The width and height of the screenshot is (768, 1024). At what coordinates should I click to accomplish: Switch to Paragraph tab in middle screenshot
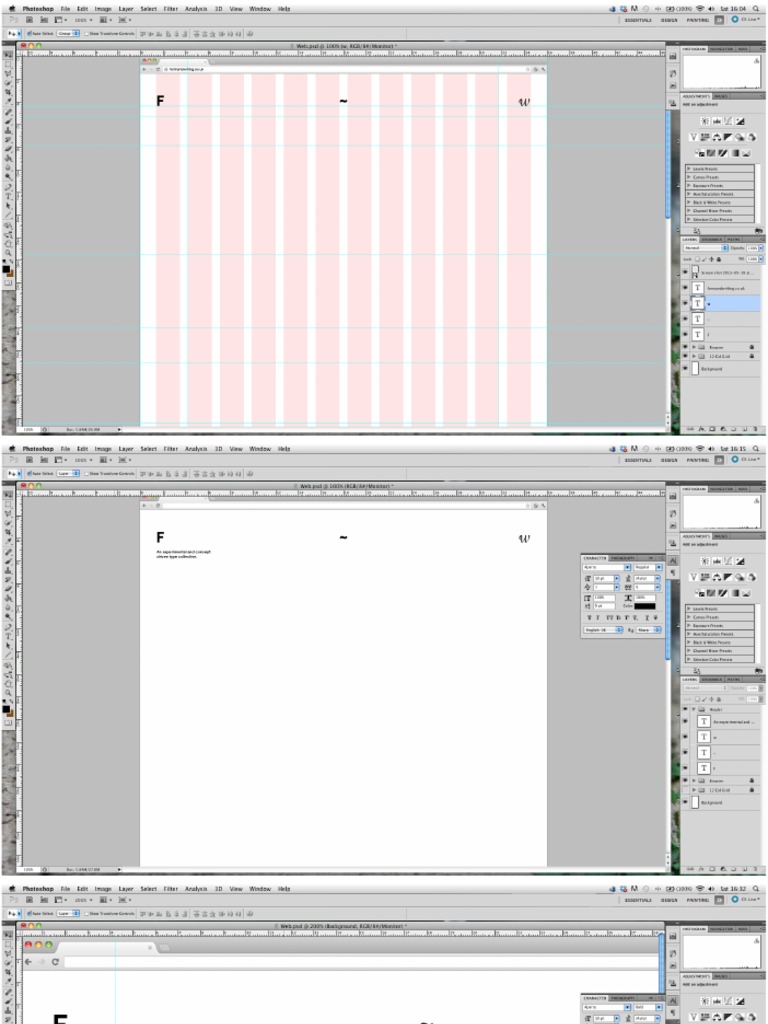pyautogui.click(x=622, y=558)
